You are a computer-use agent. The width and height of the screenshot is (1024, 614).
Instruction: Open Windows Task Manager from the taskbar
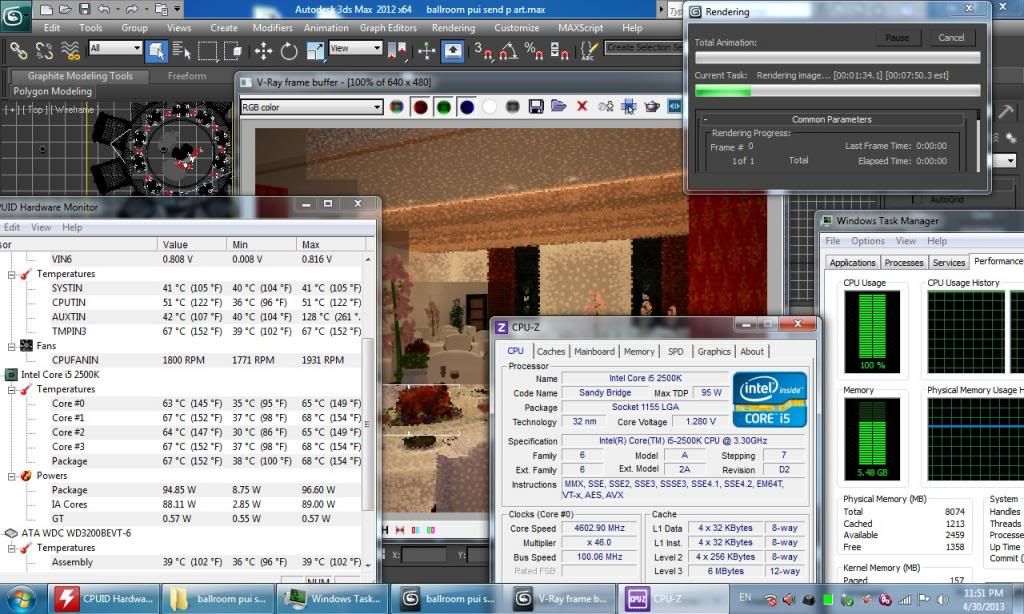click(324, 599)
